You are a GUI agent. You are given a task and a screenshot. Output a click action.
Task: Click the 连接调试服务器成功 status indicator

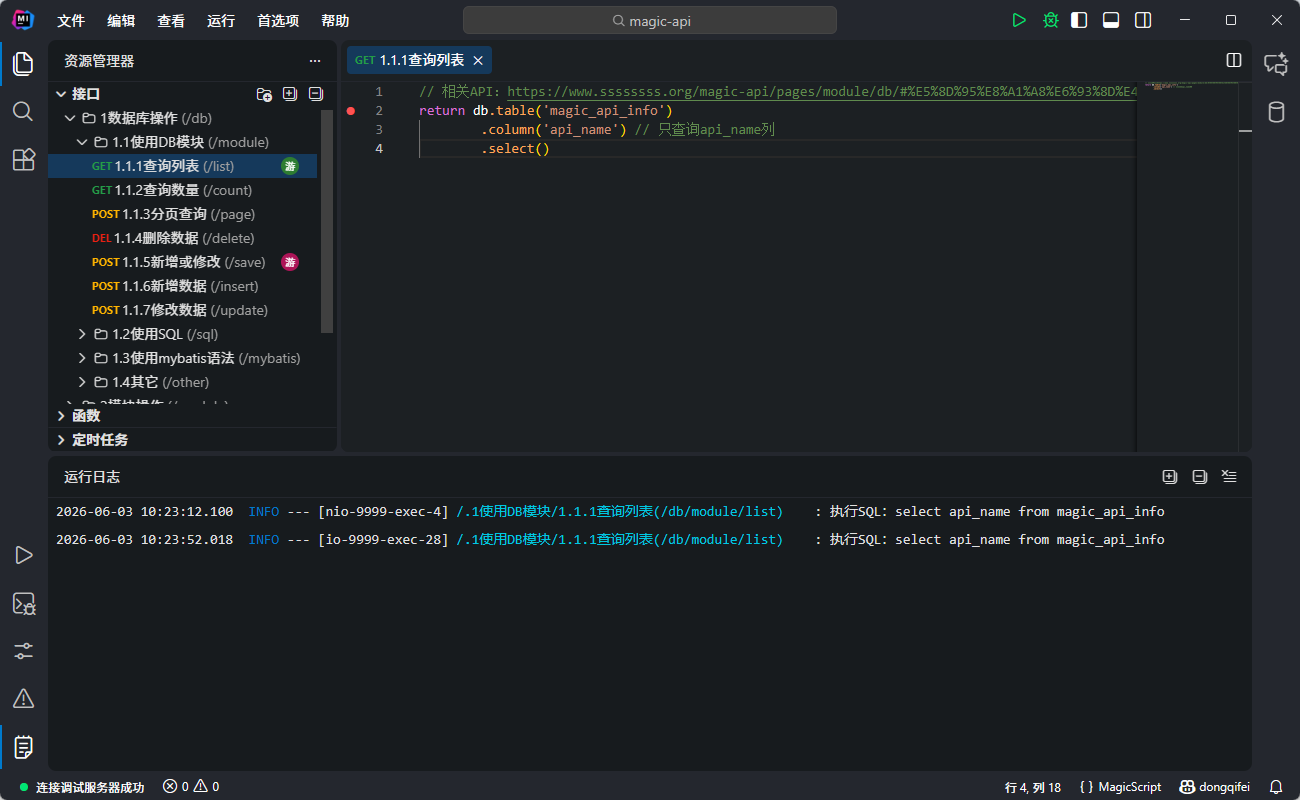point(81,787)
